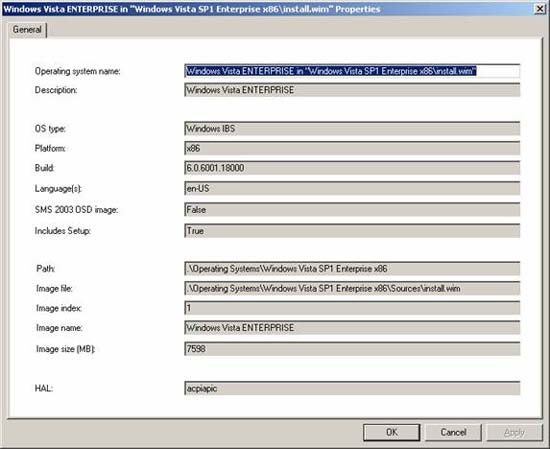Close the Properties dialog window
Image resolution: width=550 pixels, height=449 pixels.
pos(539,9)
